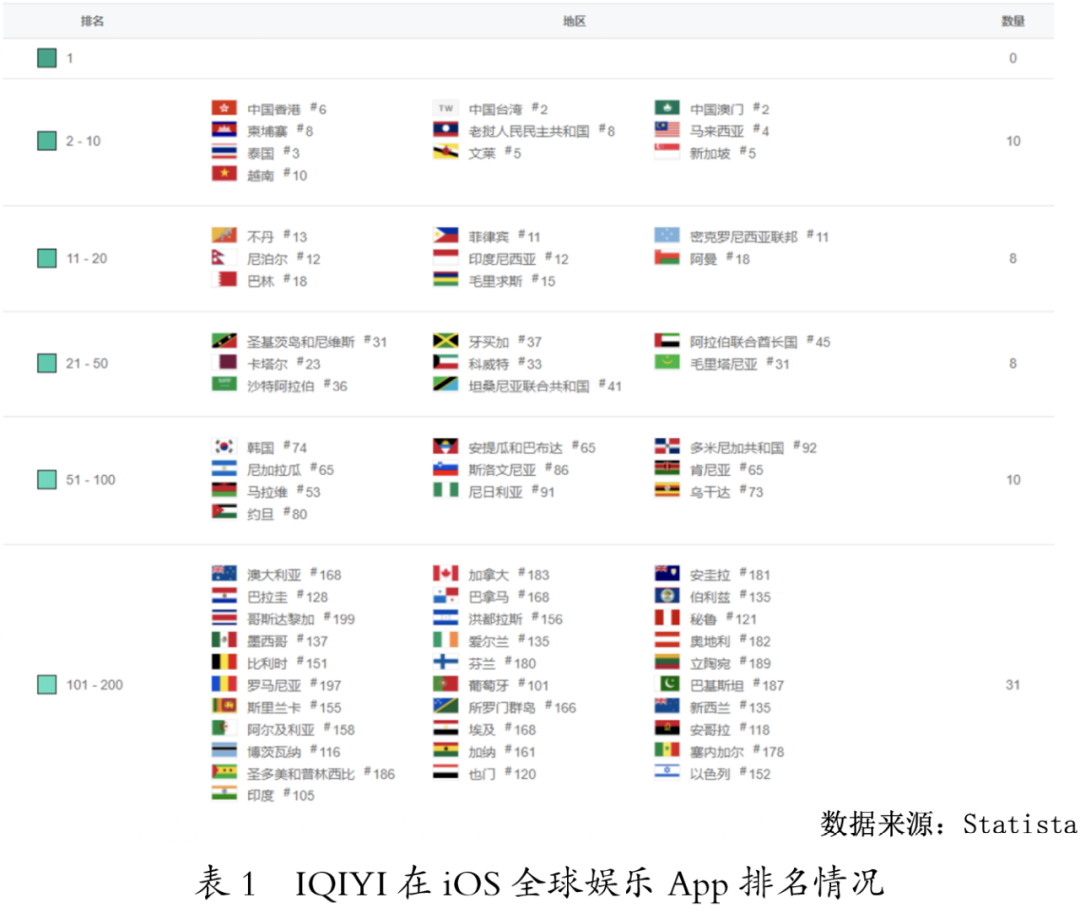Viewport: 1080px width, 919px height.
Task: Click the 新西兰 region name
Action: click(710, 708)
